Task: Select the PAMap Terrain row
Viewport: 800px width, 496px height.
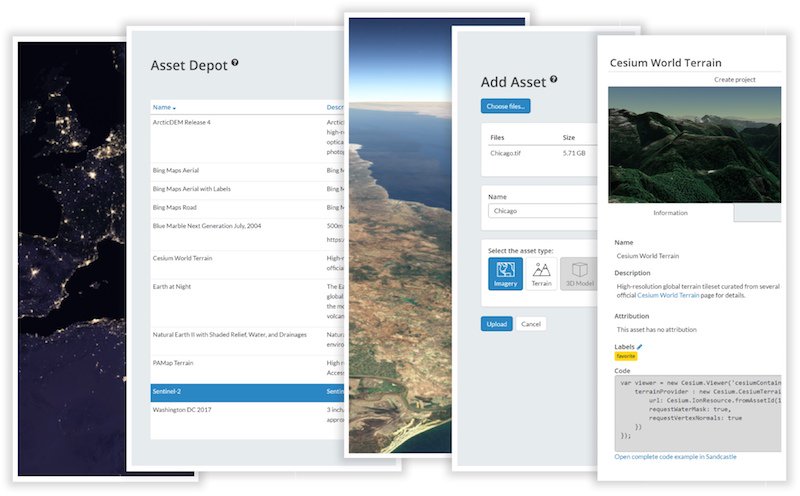Action: point(247,369)
